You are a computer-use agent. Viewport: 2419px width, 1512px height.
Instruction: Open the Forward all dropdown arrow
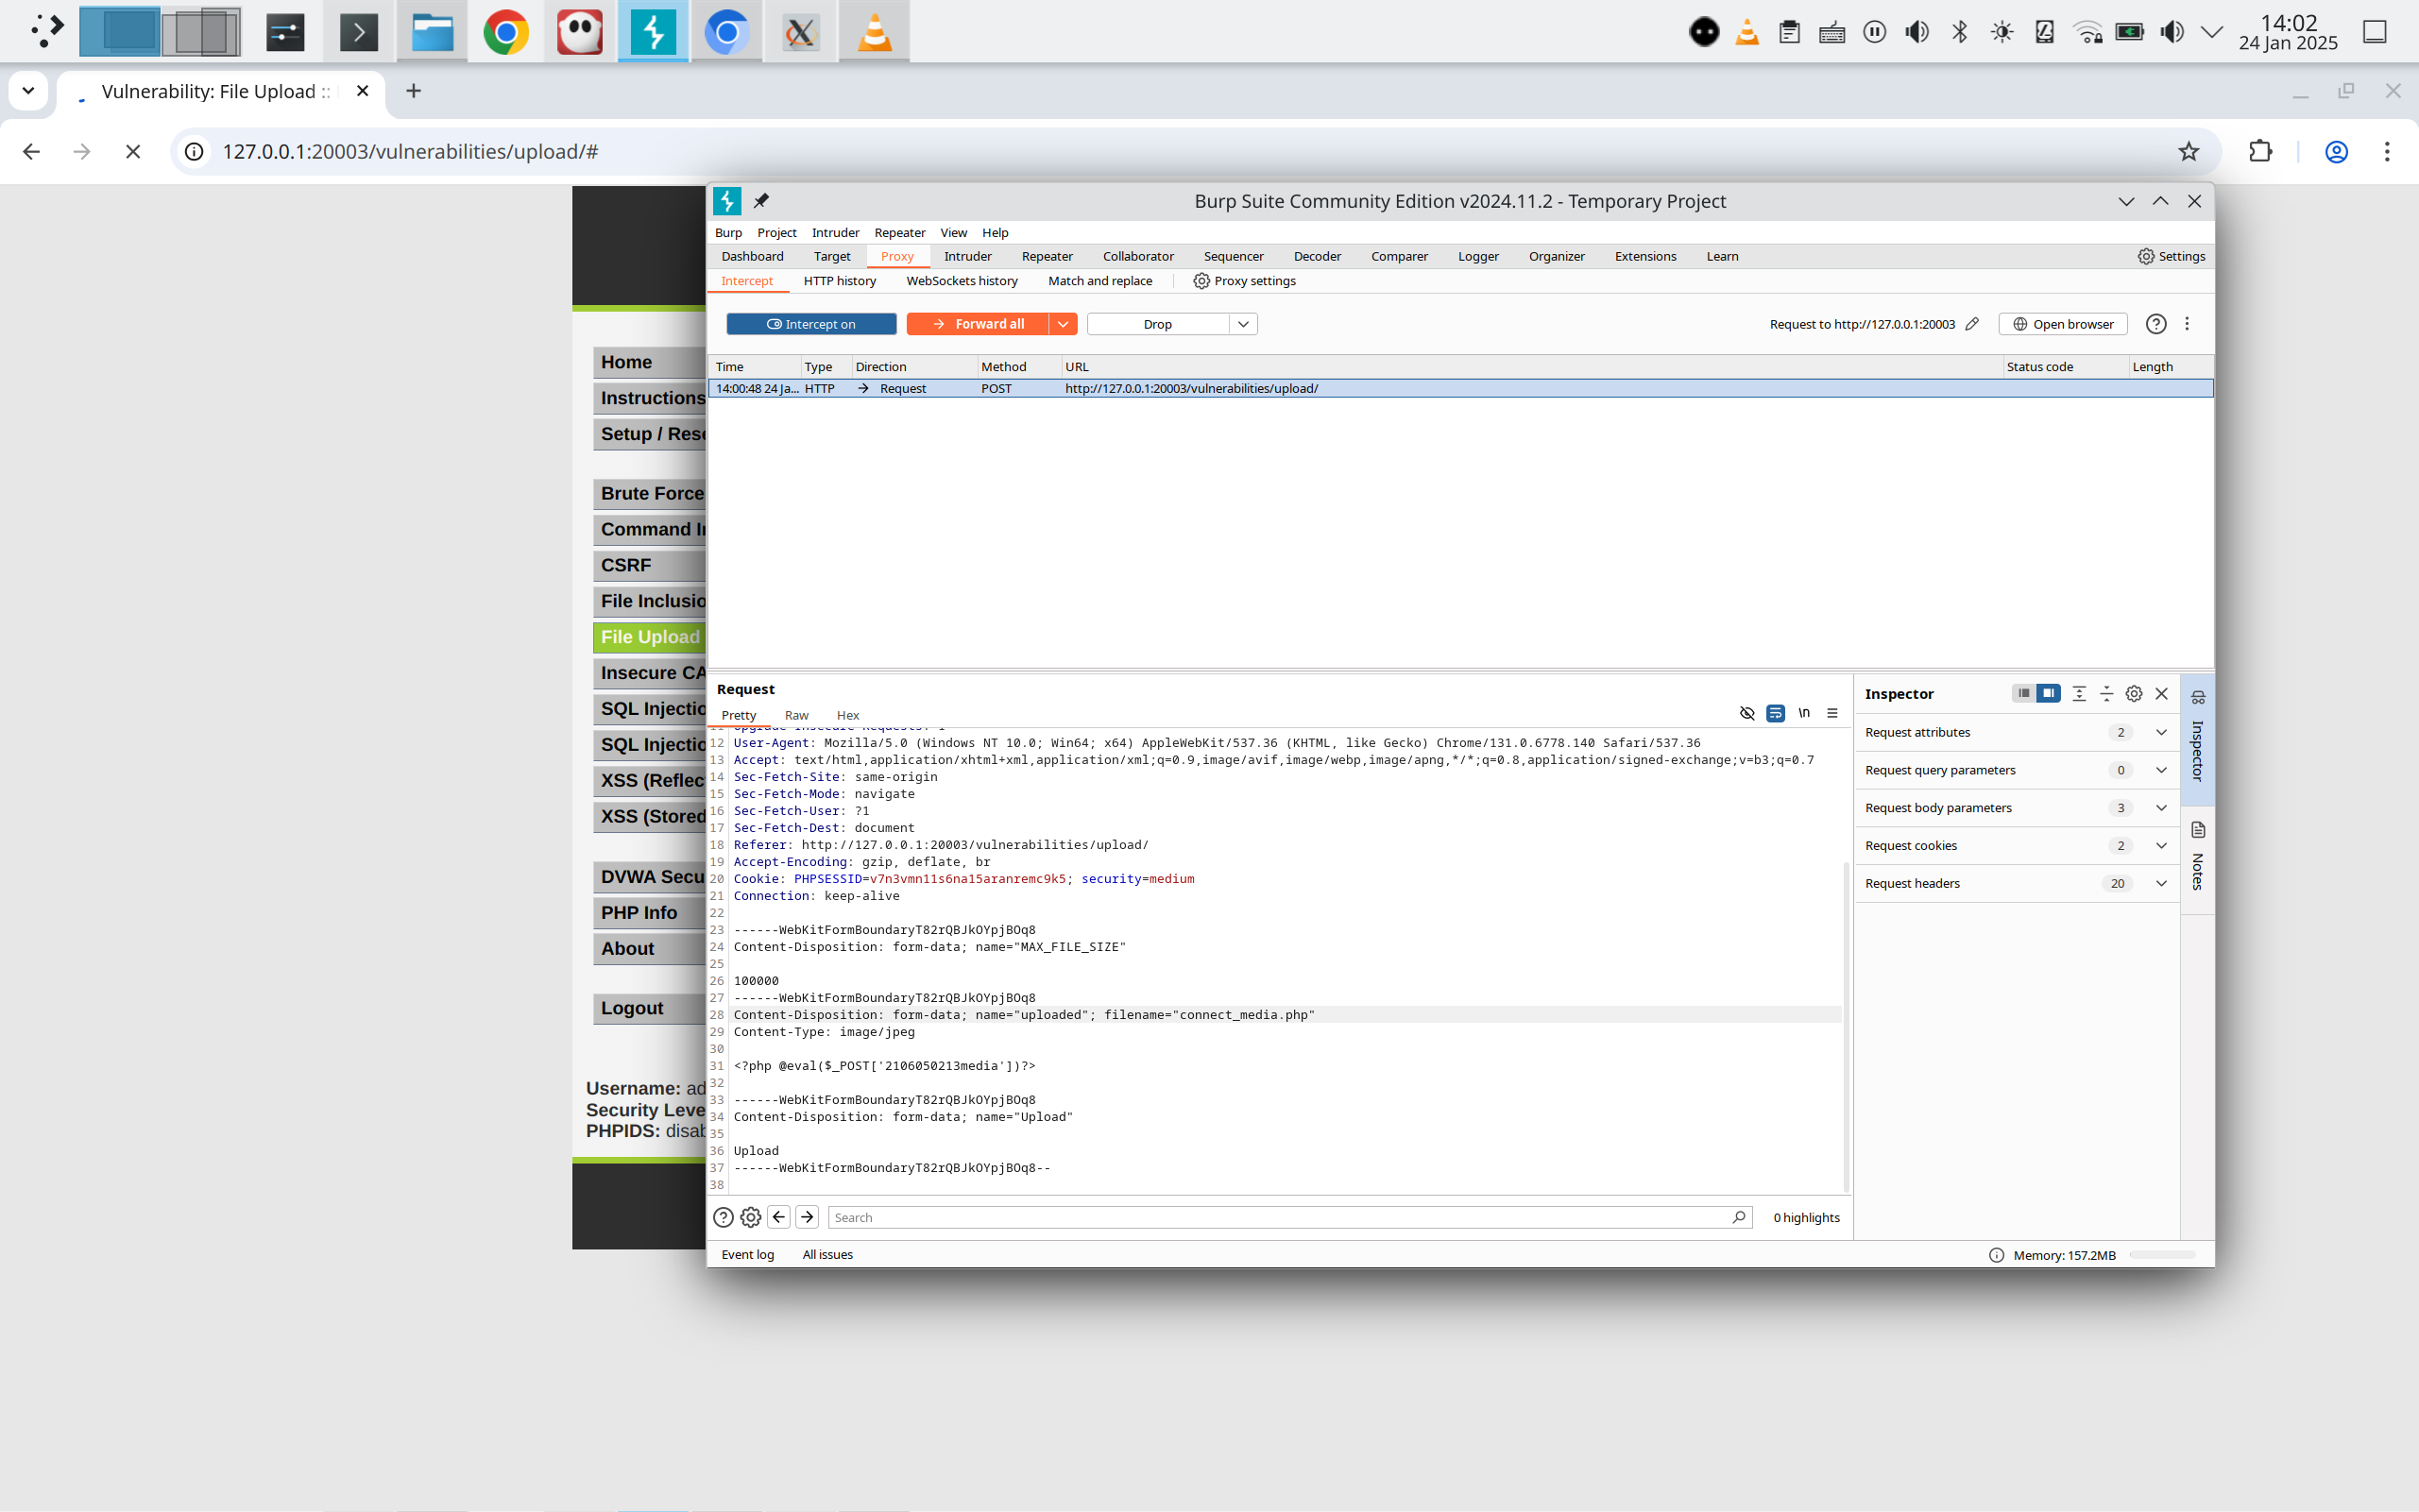click(1063, 324)
